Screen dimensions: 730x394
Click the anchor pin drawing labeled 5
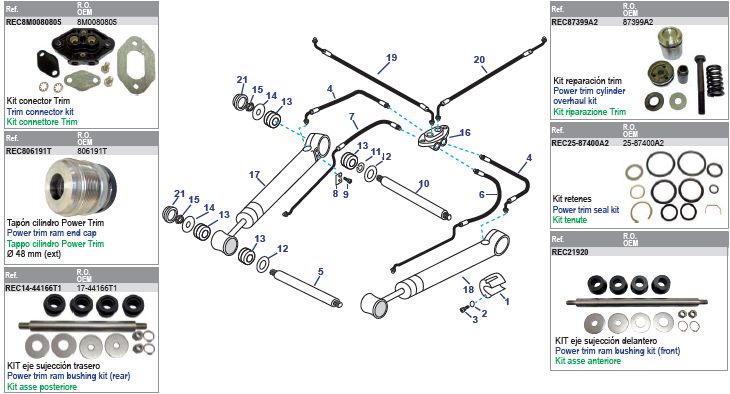pos(306,288)
